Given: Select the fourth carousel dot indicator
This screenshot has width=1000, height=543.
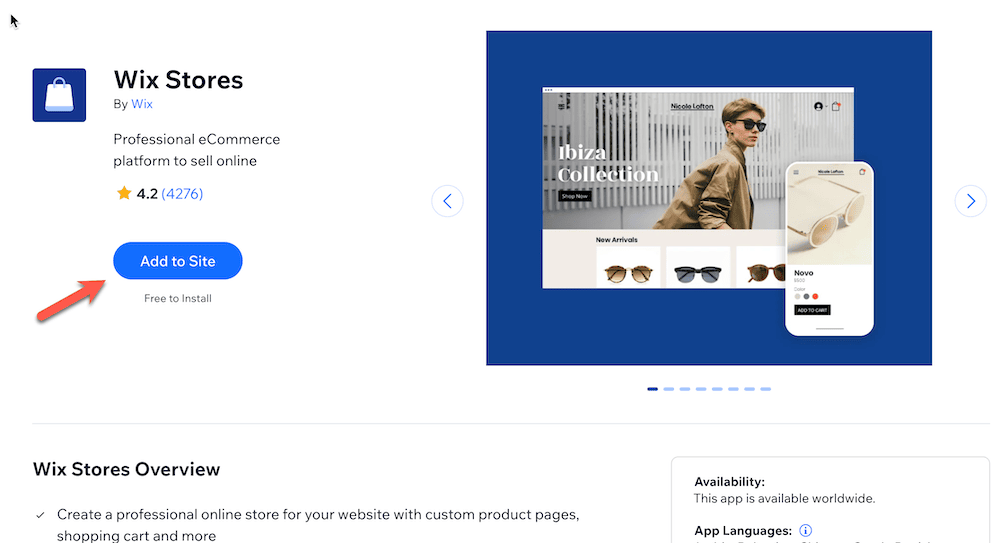Looking at the screenshot, I should click(701, 389).
